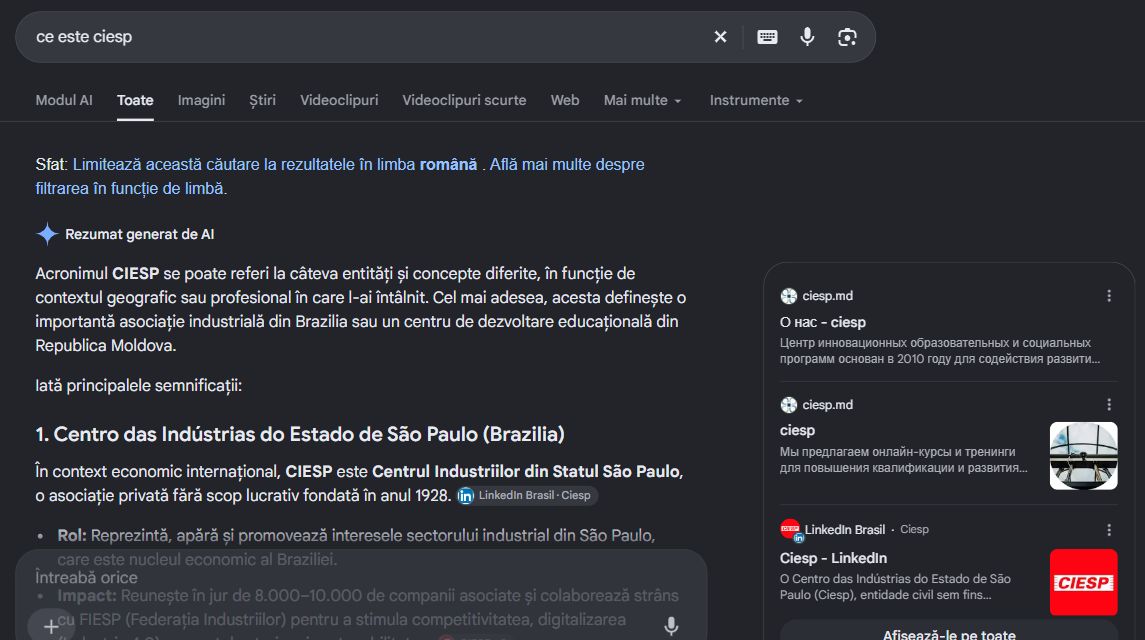1145x640 pixels.
Task: Click the plus button in the Întreabă orice box
Action: click(51, 626)
